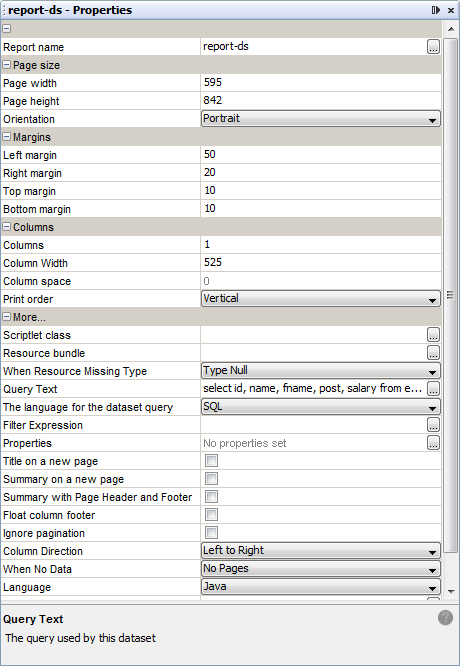Open the When No Data dropdown
Image resolution: width=460 pixels, height=666 pixels.
click(x=321, y=569)
